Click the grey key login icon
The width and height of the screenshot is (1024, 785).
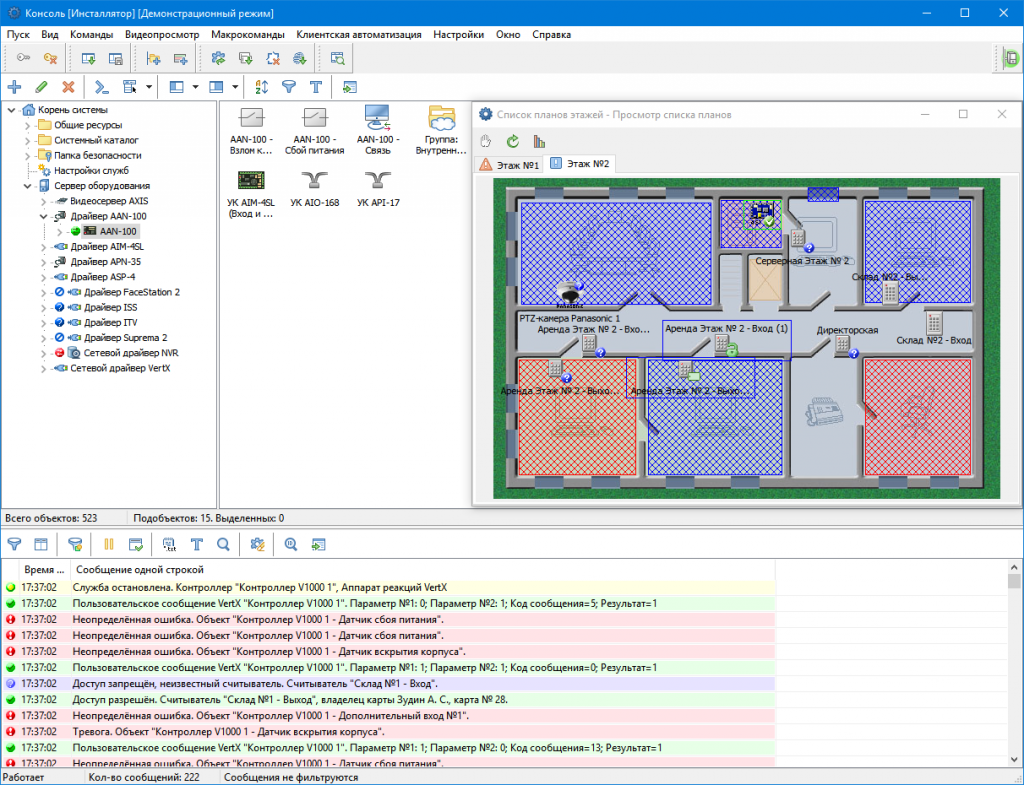tap(24, 58)
